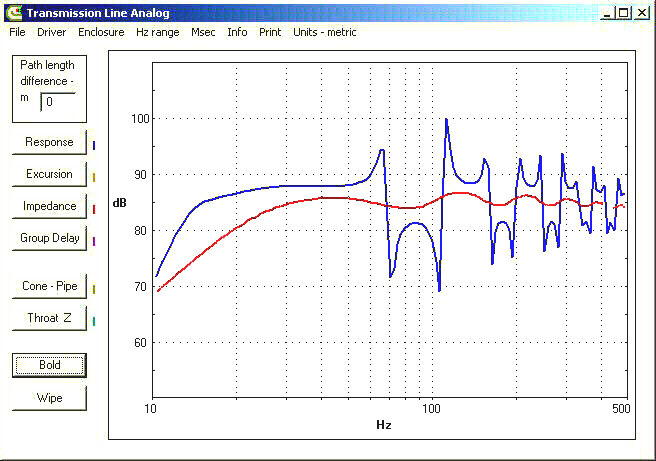
Task: Click the Throat Z button
Action: (49, 318)
